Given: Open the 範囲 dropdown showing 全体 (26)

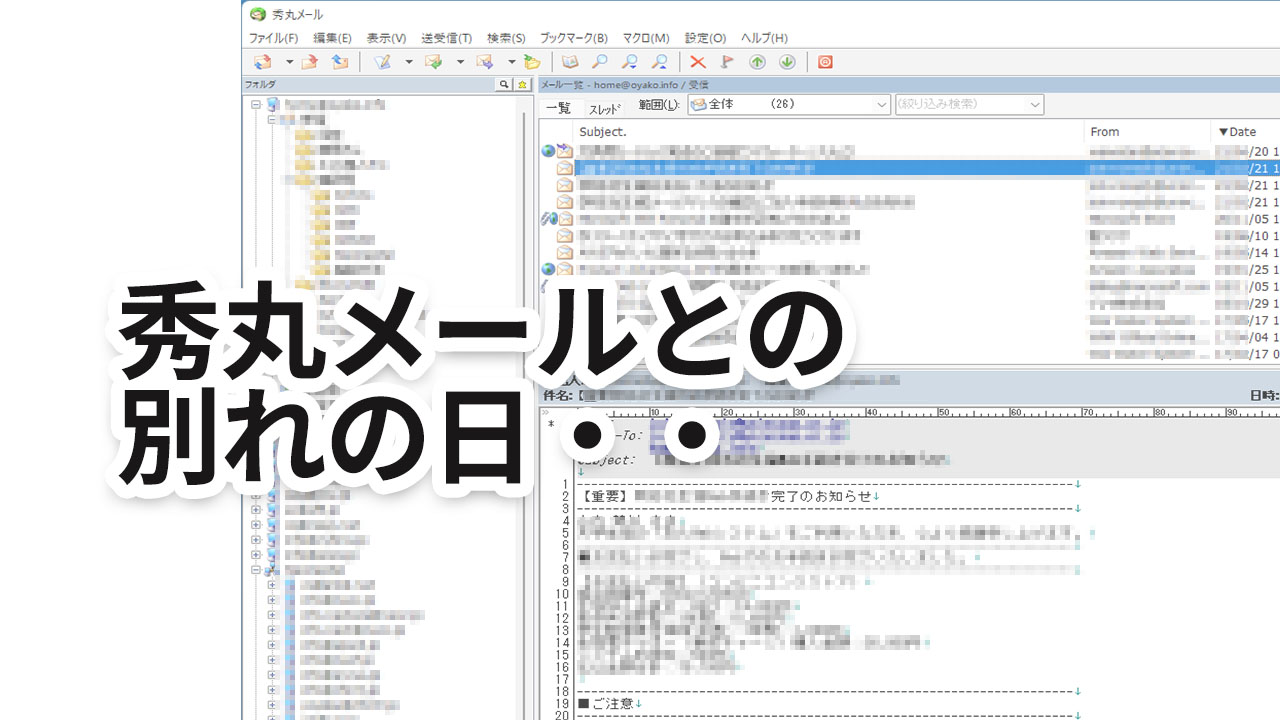Looking at the screenshot, I should click(x=789, y=104).
